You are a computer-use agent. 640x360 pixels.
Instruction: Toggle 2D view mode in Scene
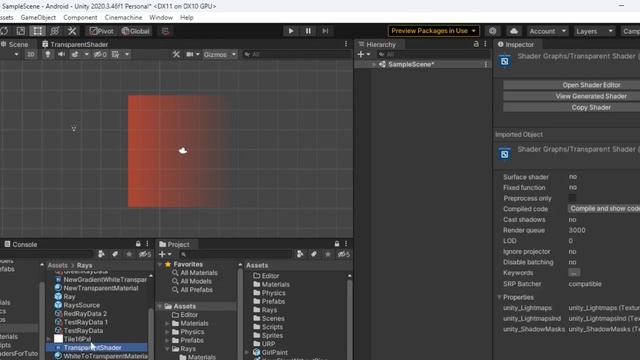coord(31,54)
